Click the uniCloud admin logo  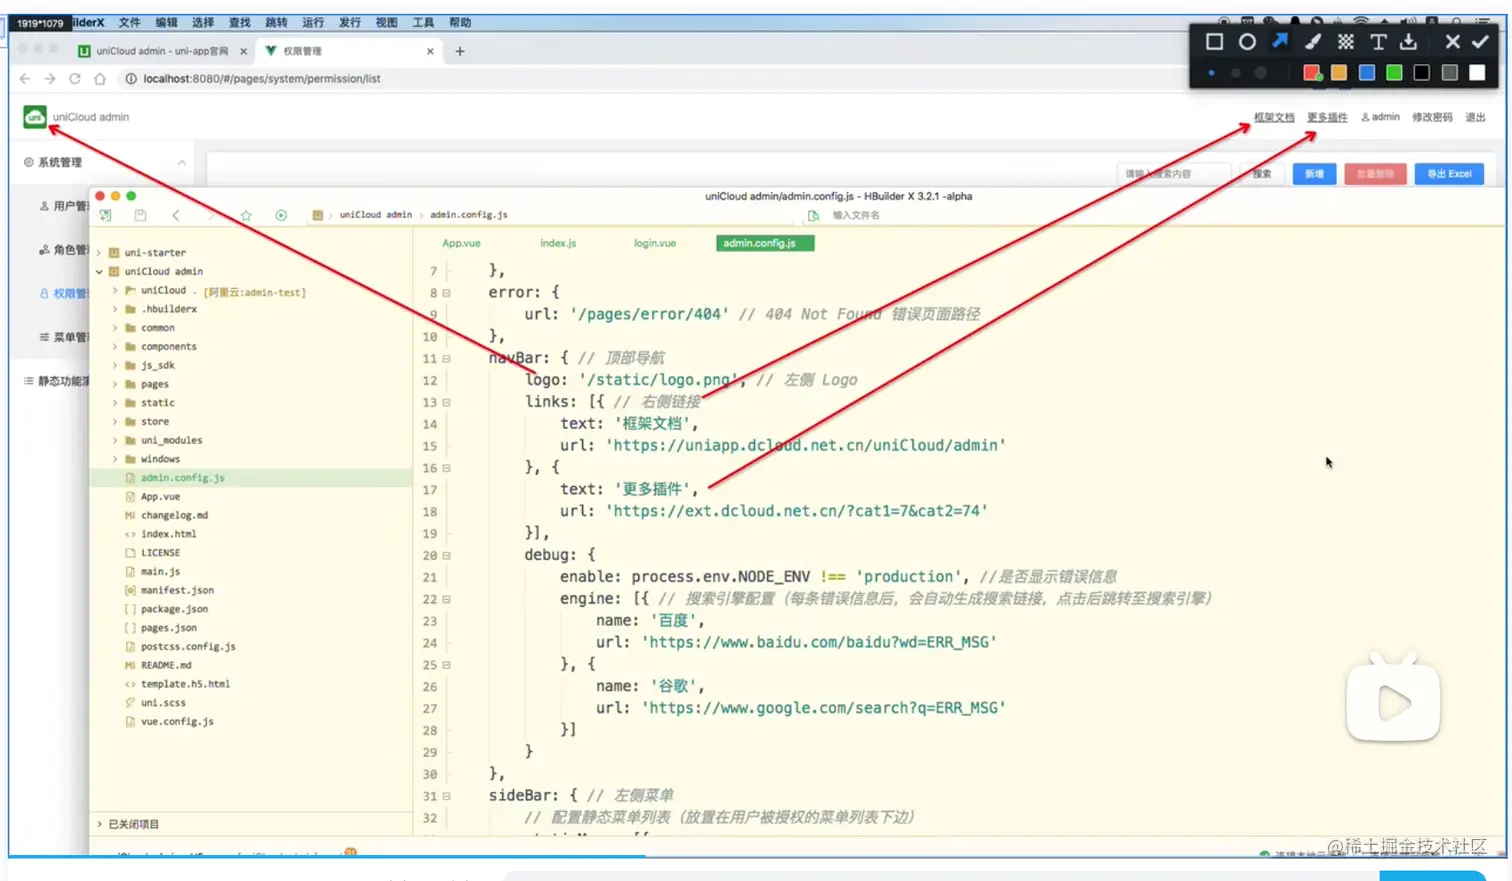[x=35, y=117]
